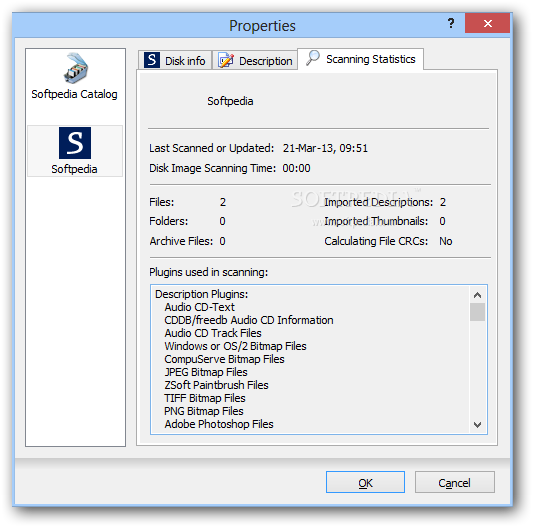Click the S icon on Disk info tab
533x527 pixels.
click(152, 60)
